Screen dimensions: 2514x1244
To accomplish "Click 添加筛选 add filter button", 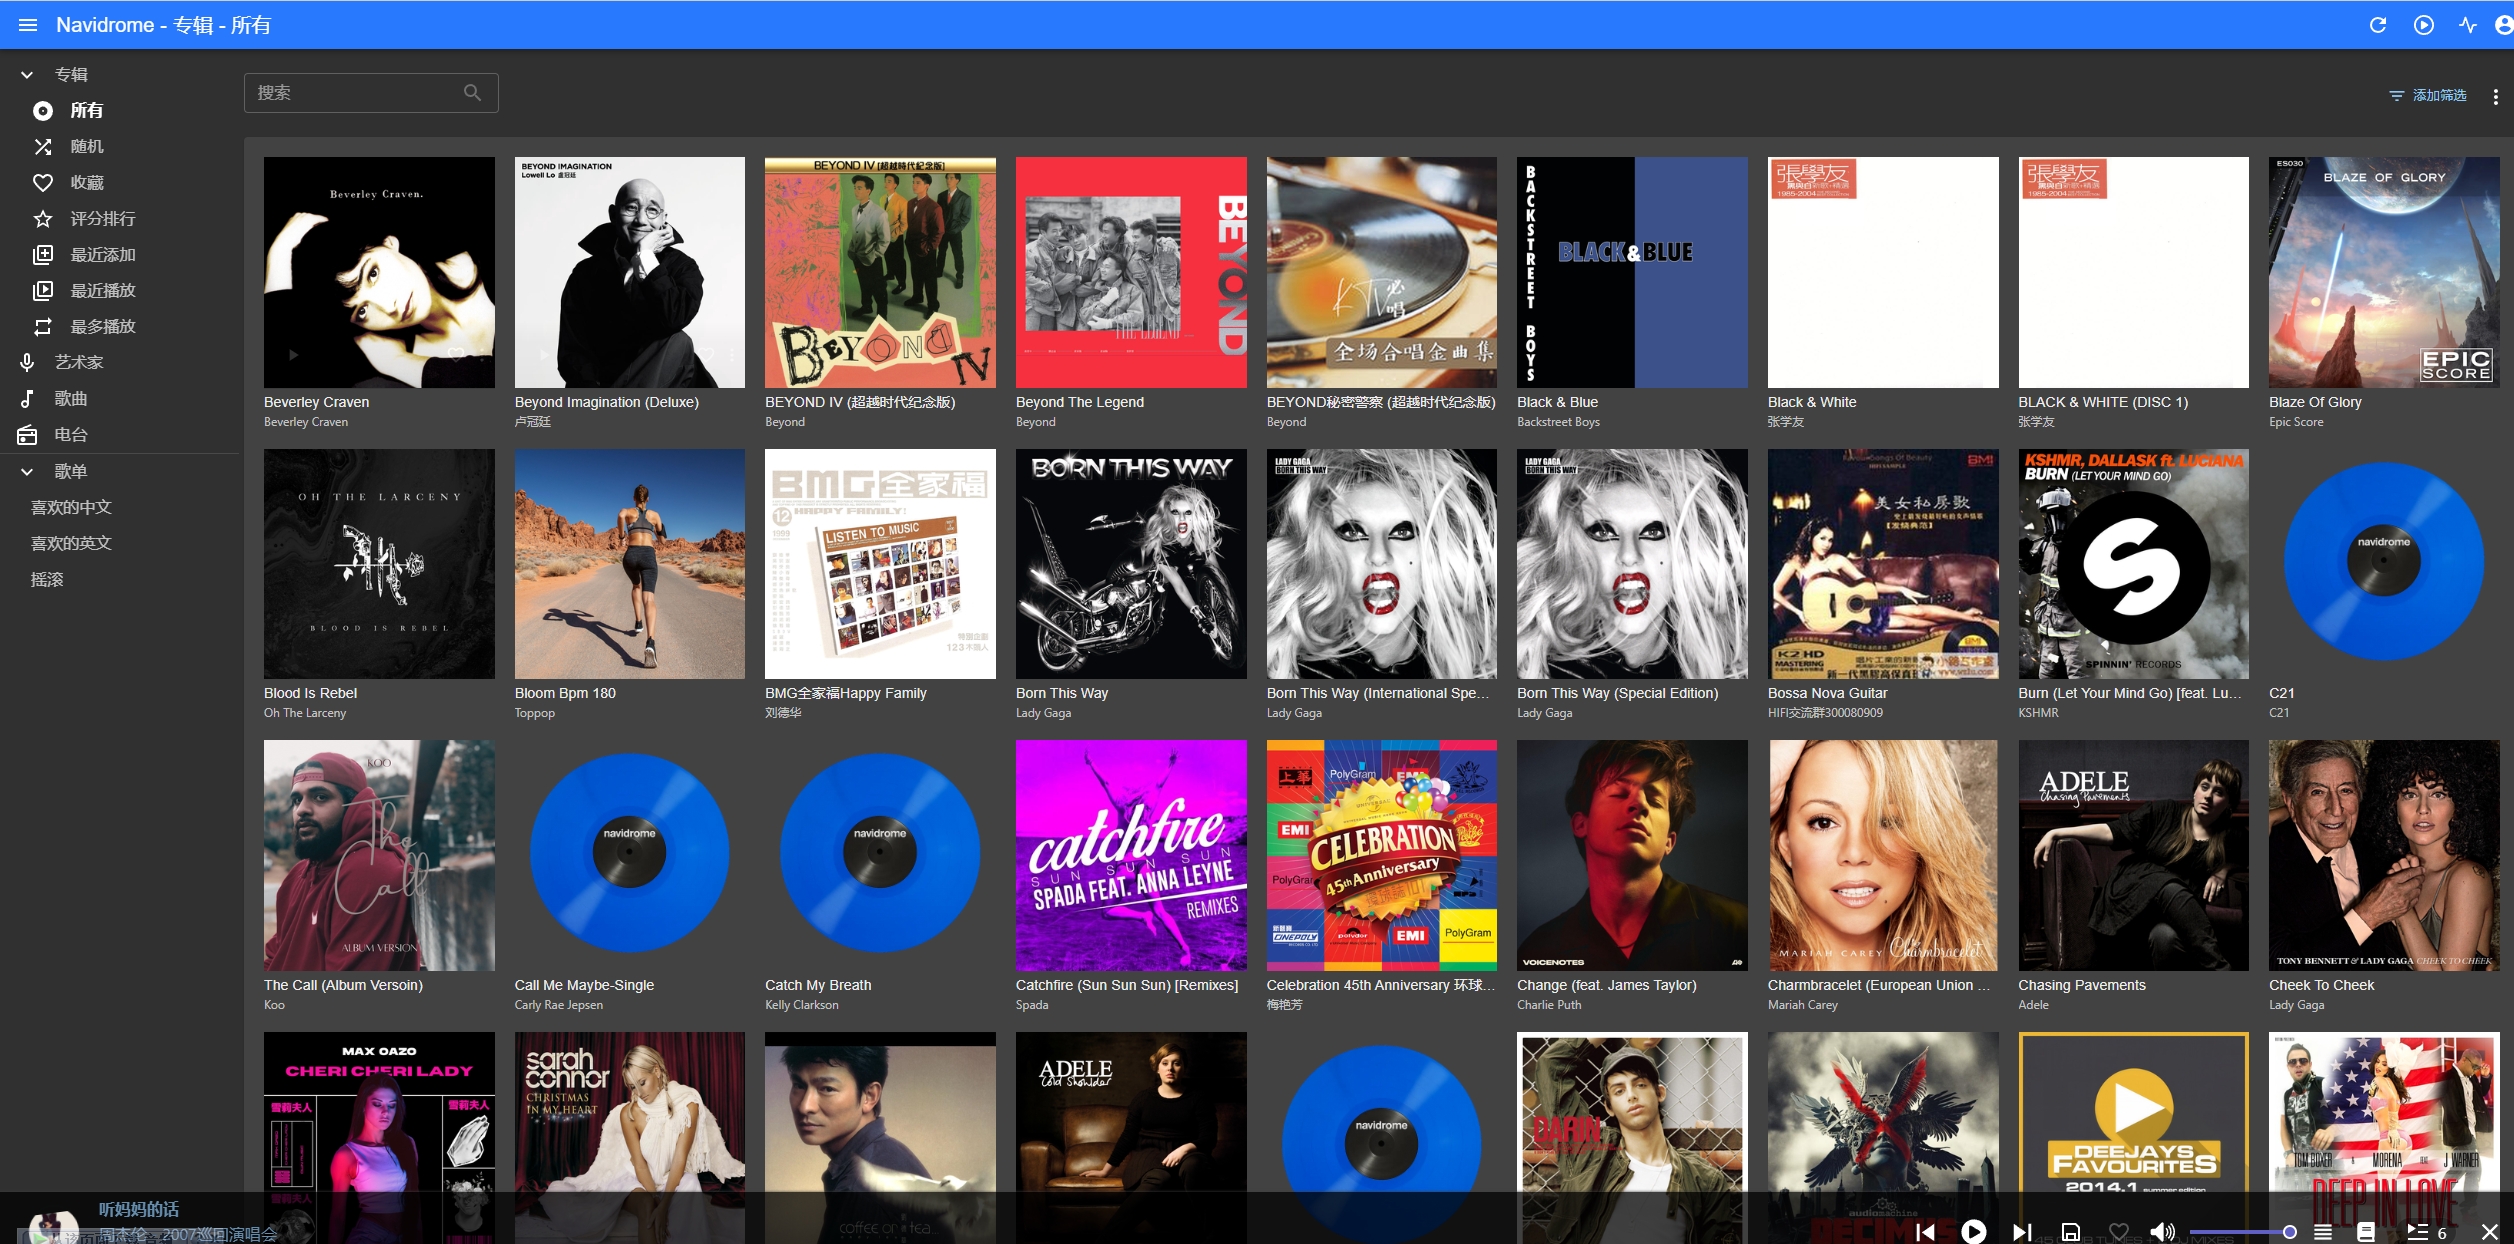I will [2428, 96].
